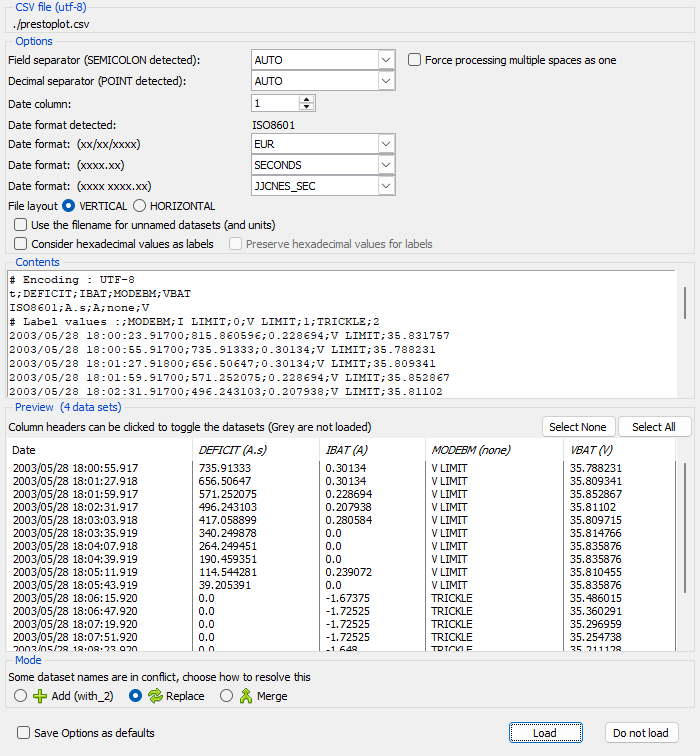The image size is (700, 756).
Task: Enable Force processing multiple spaces as one
Action: click(414, 60)
